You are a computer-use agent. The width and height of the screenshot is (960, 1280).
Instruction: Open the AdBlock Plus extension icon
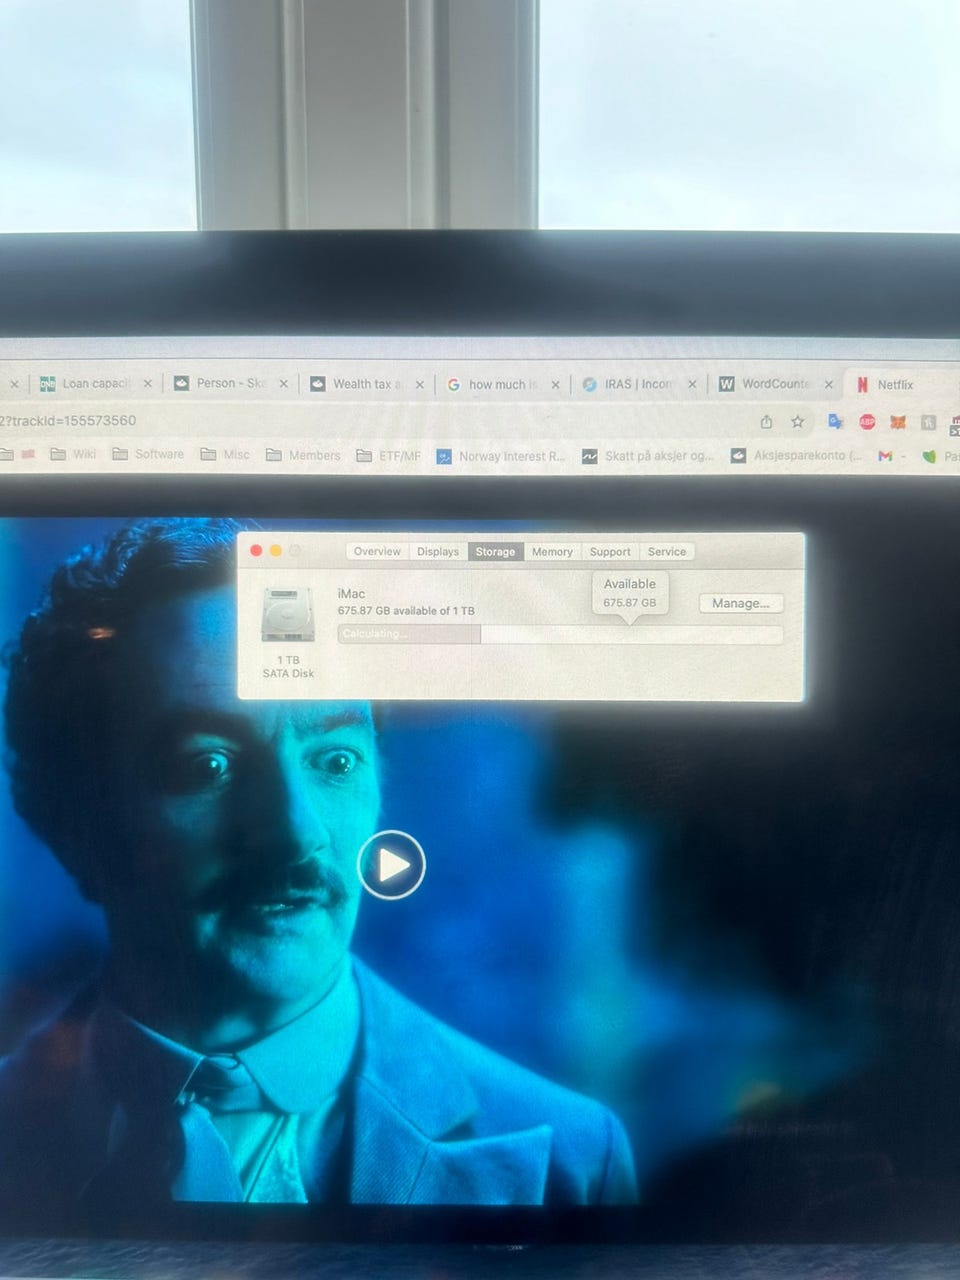coord(867,422)
